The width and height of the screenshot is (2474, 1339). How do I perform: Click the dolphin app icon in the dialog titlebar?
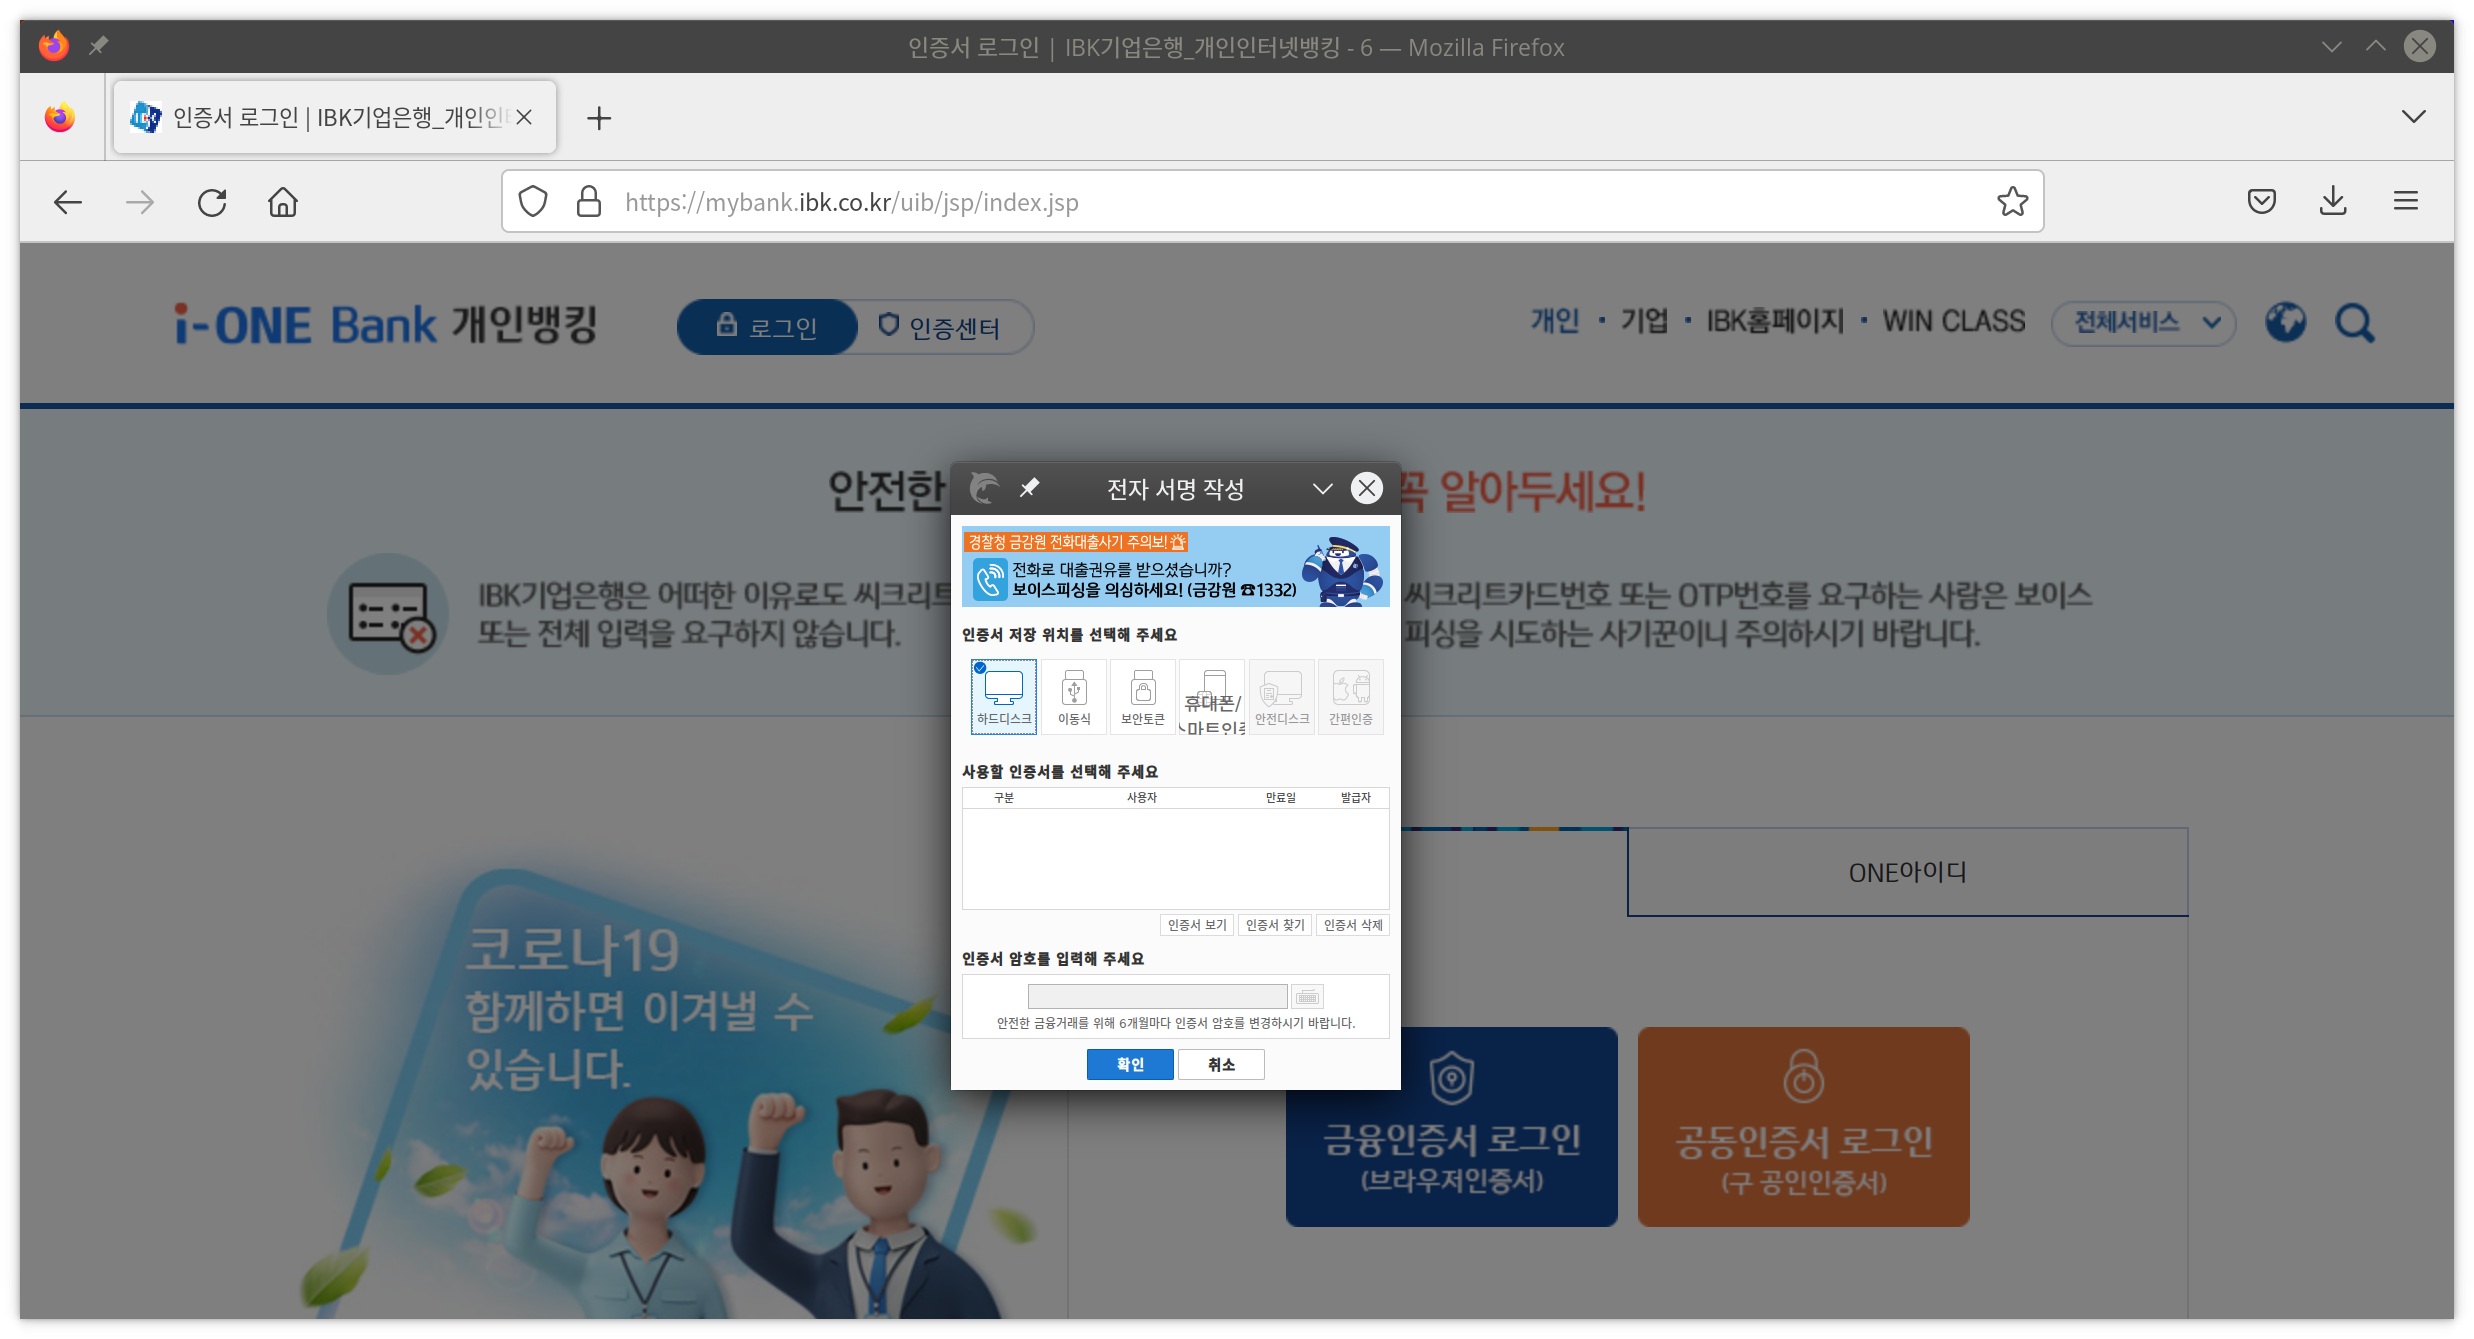tap(985, 488)
